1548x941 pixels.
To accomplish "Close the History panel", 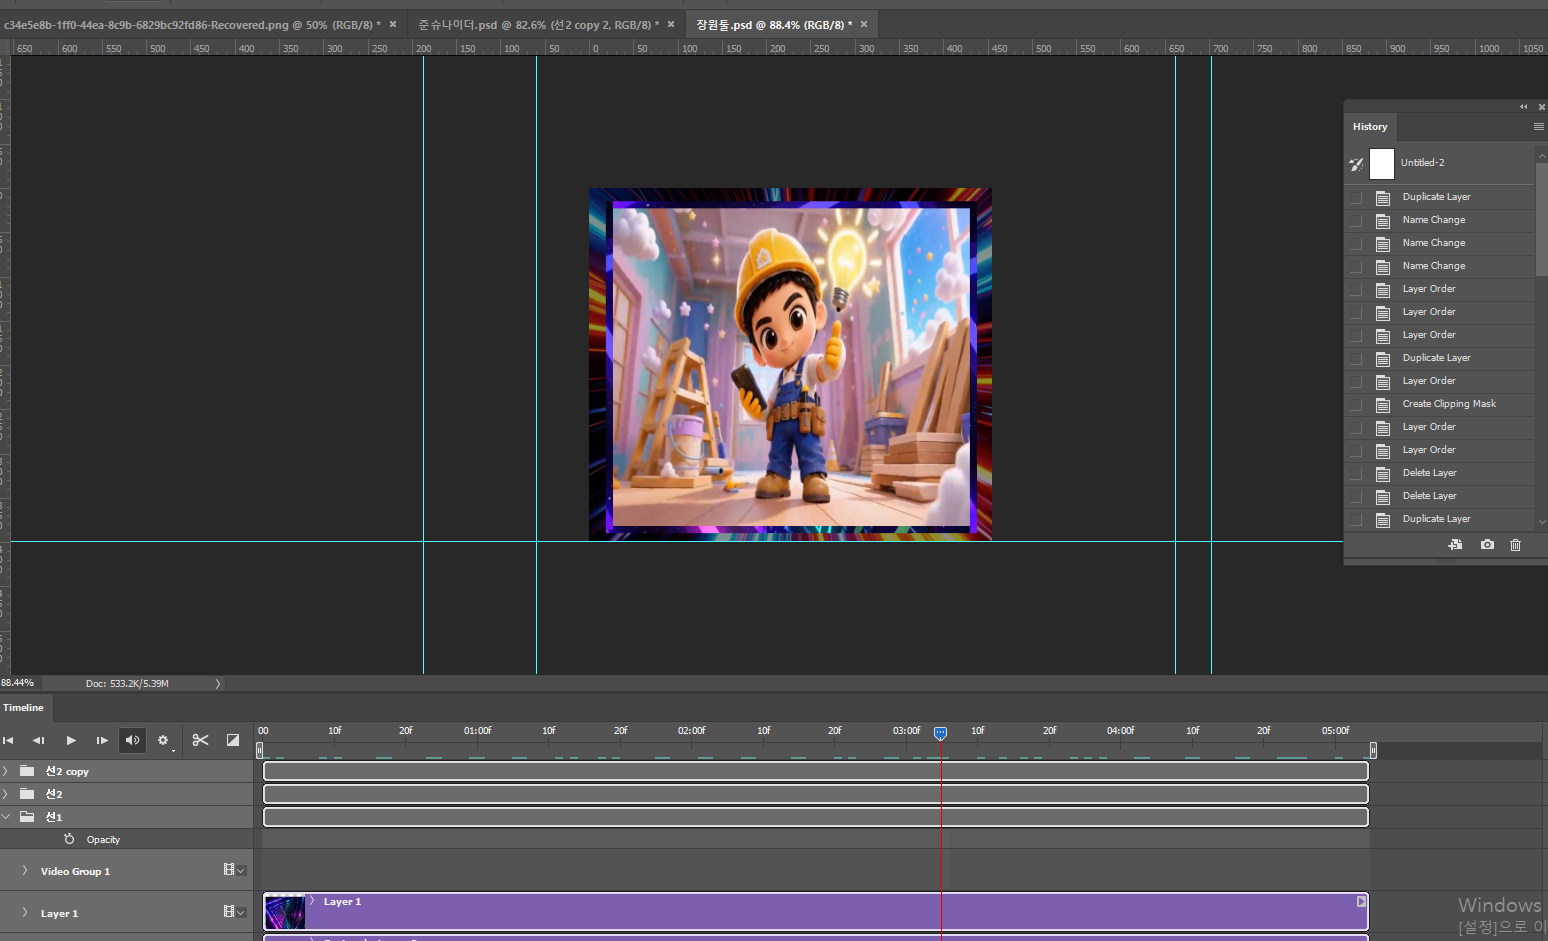I will pos(1541,106).
